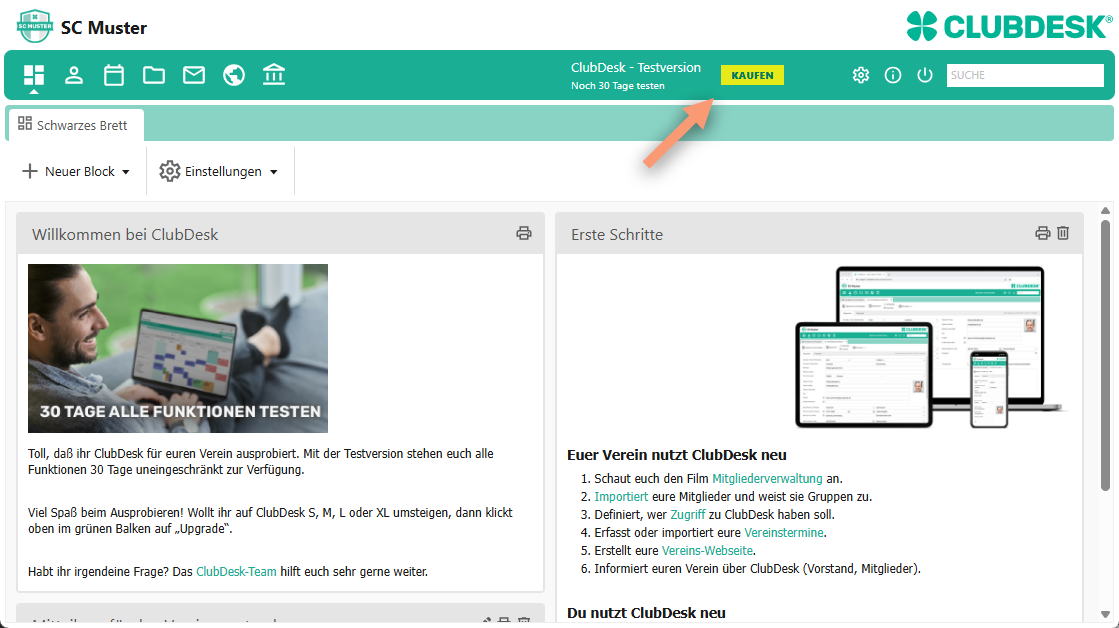Screen dimensions: 1119x628
Task: Open settings gear in green bar
Action: pos(861,75)
